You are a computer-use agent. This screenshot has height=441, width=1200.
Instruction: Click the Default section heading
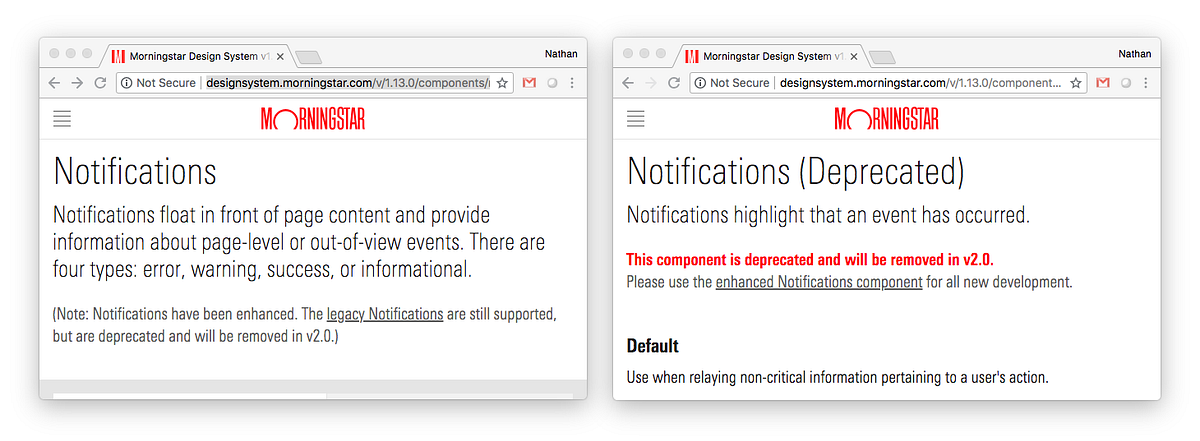point(653,346)
